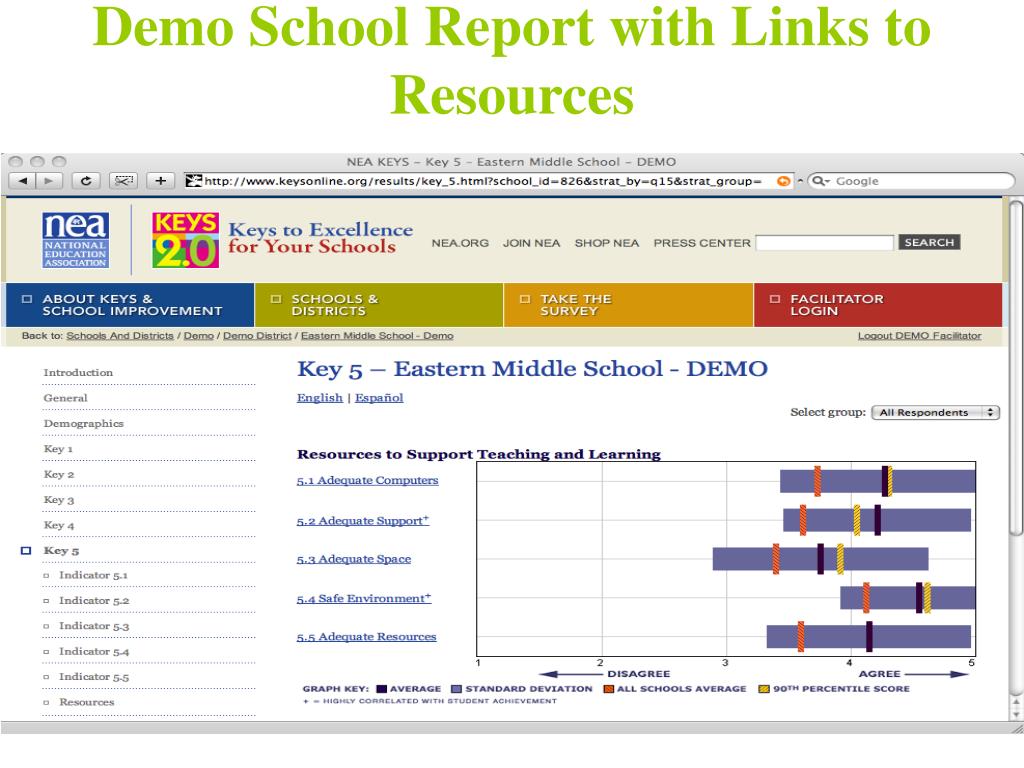Click the browser Forward arrow button
1024x768 pixels.
click(x=49, y=181)
